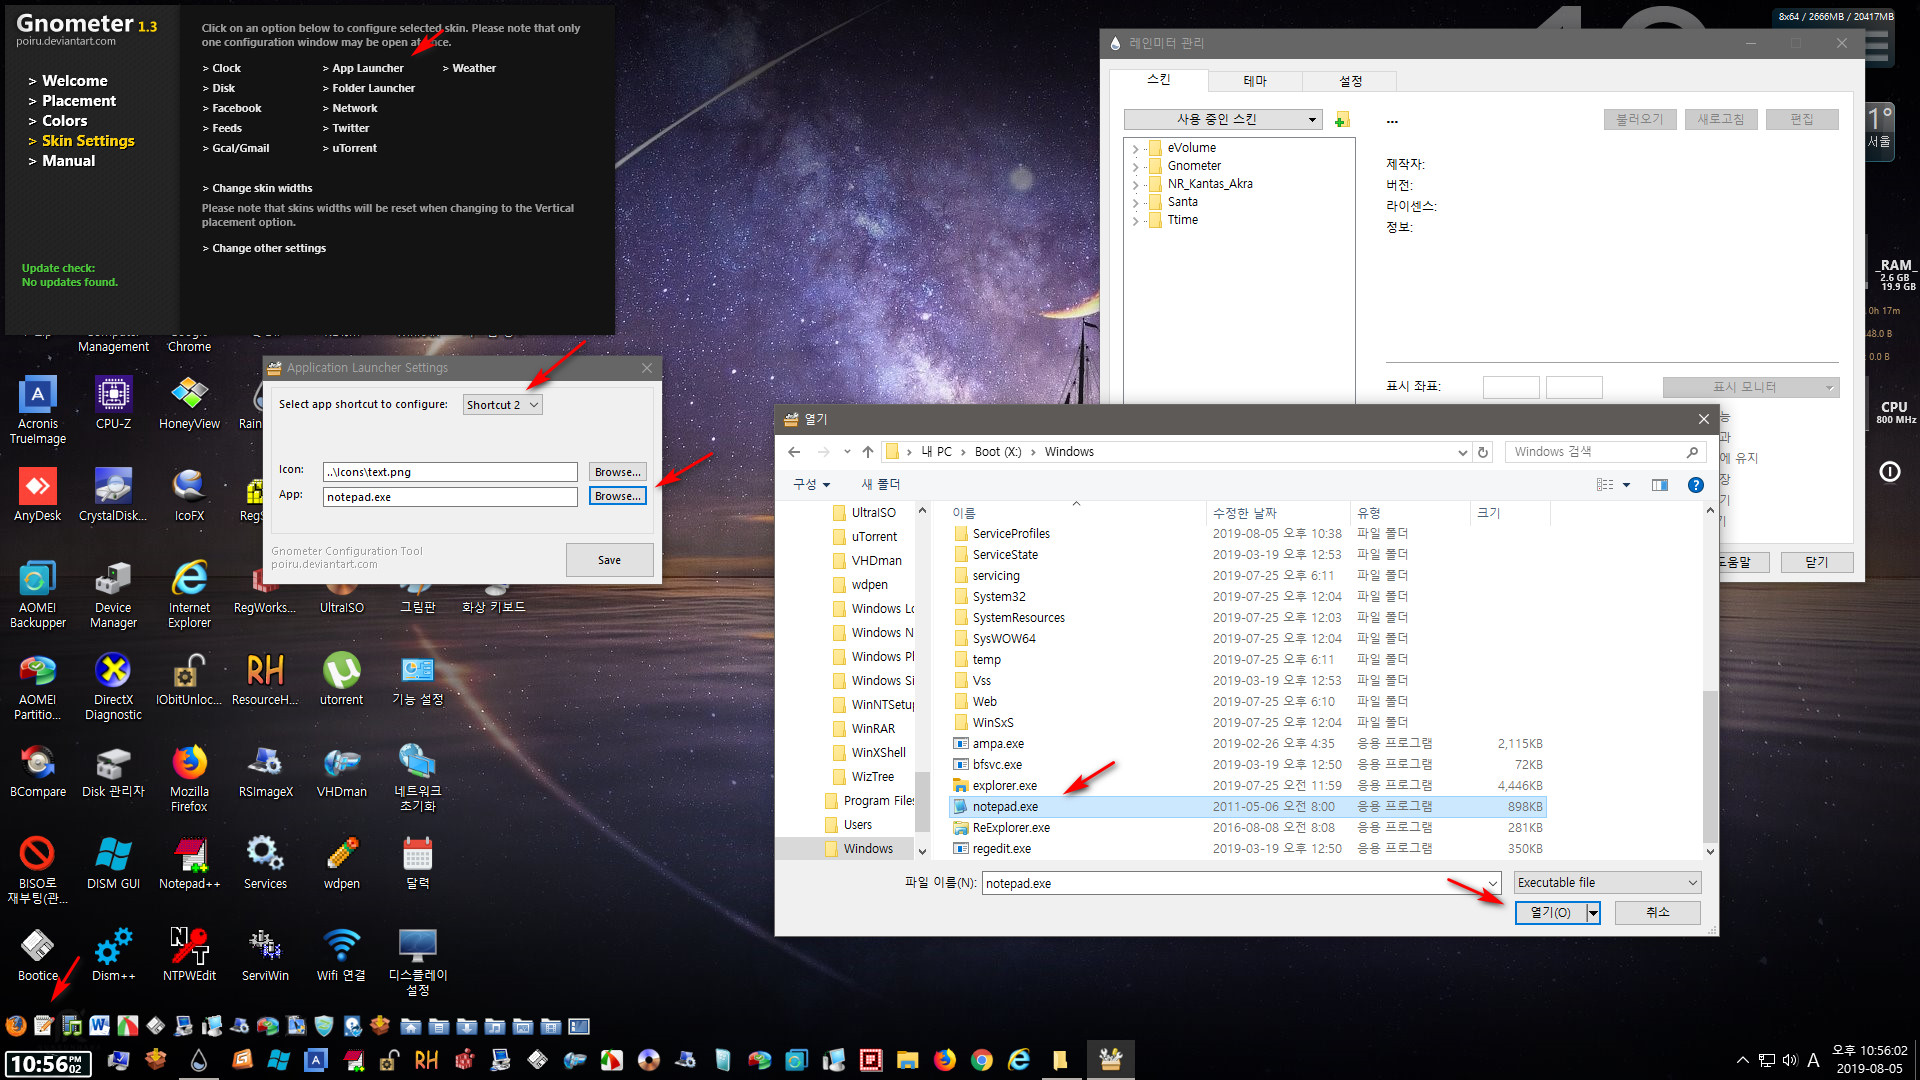The height and width of the screenshot is (1080, 1920).
Task: Open the 구성 menu in the Open dialog
Action: 811,484
